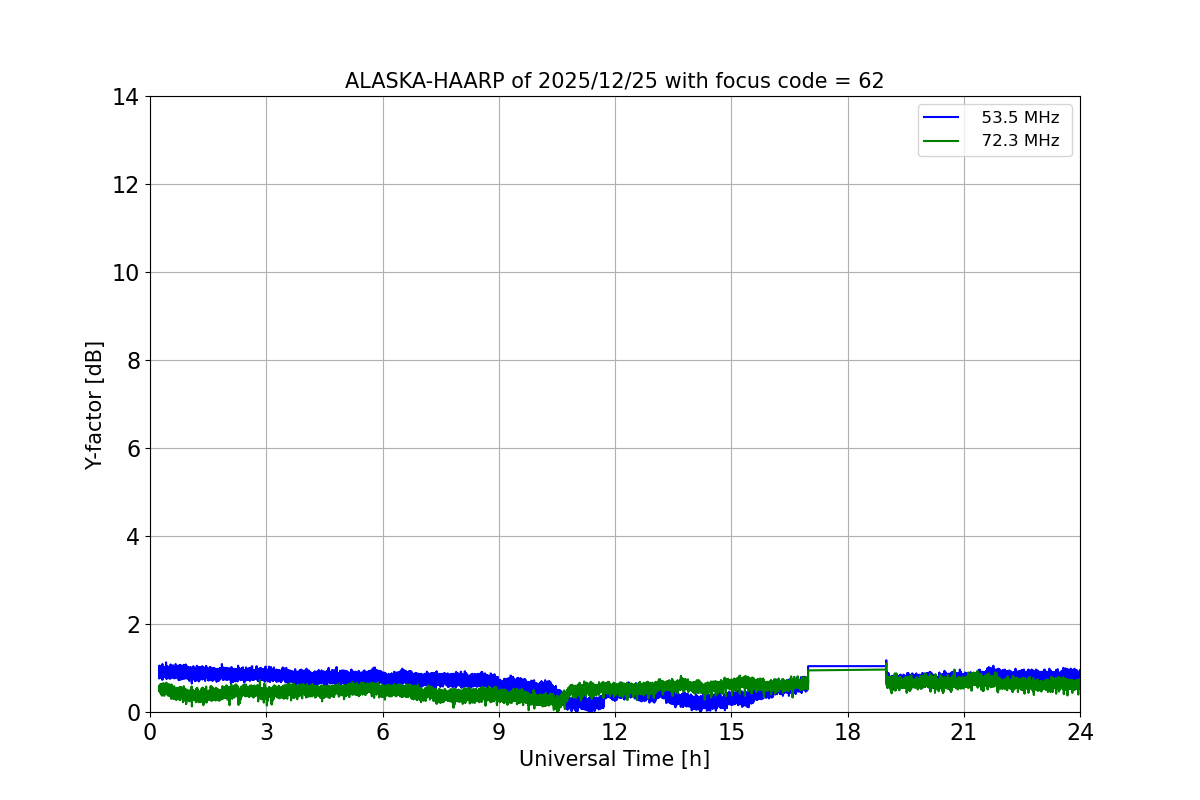Click the plot title ALASKA-HAARP of 2025/12/25
The height and width of the screenshot is (800, 1200).
point(614,81)
